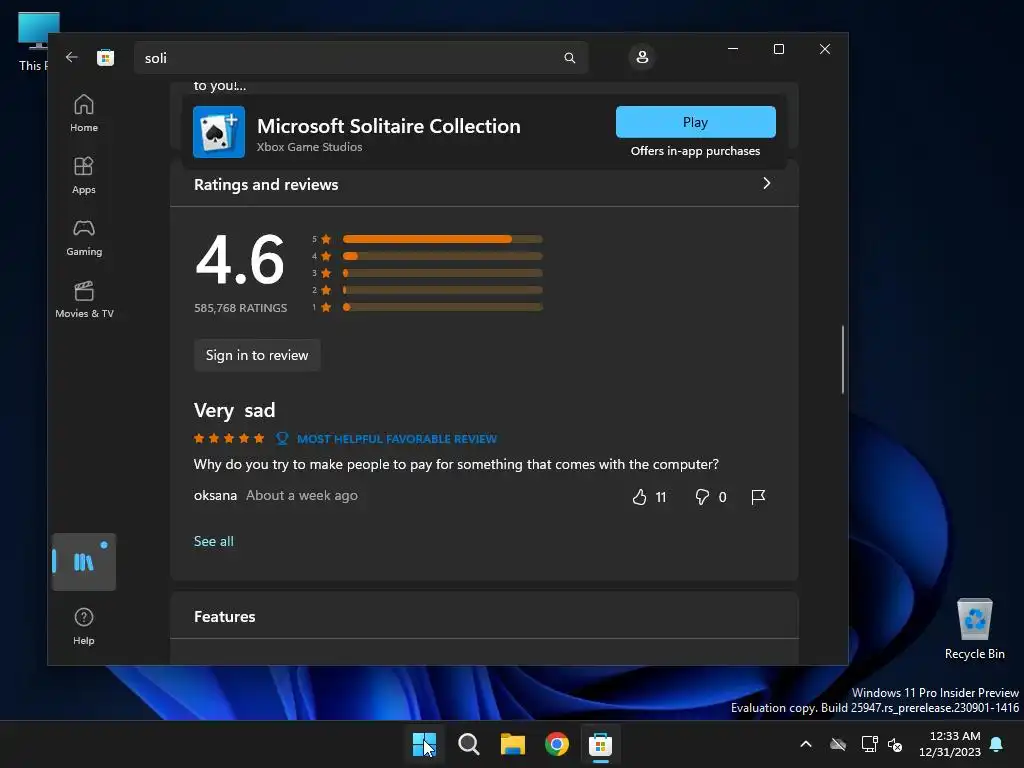
Task: Click Xbox Game Studios publisher text
Action: [309, 147]
